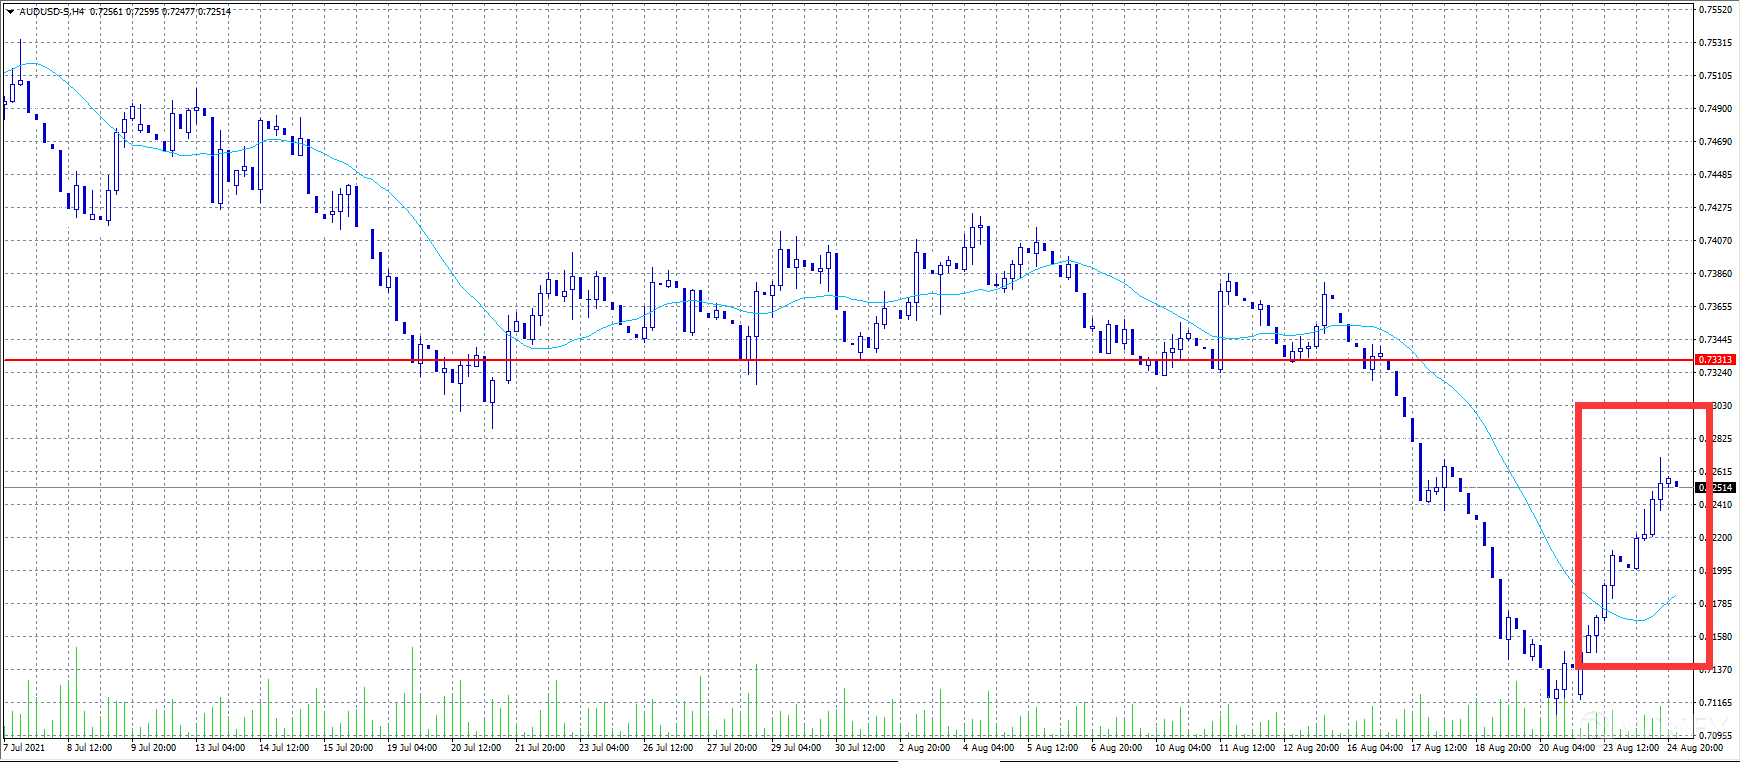Click the latest candle at chart's right edge
The image size is (1740, 762).
click(1676, 484)
